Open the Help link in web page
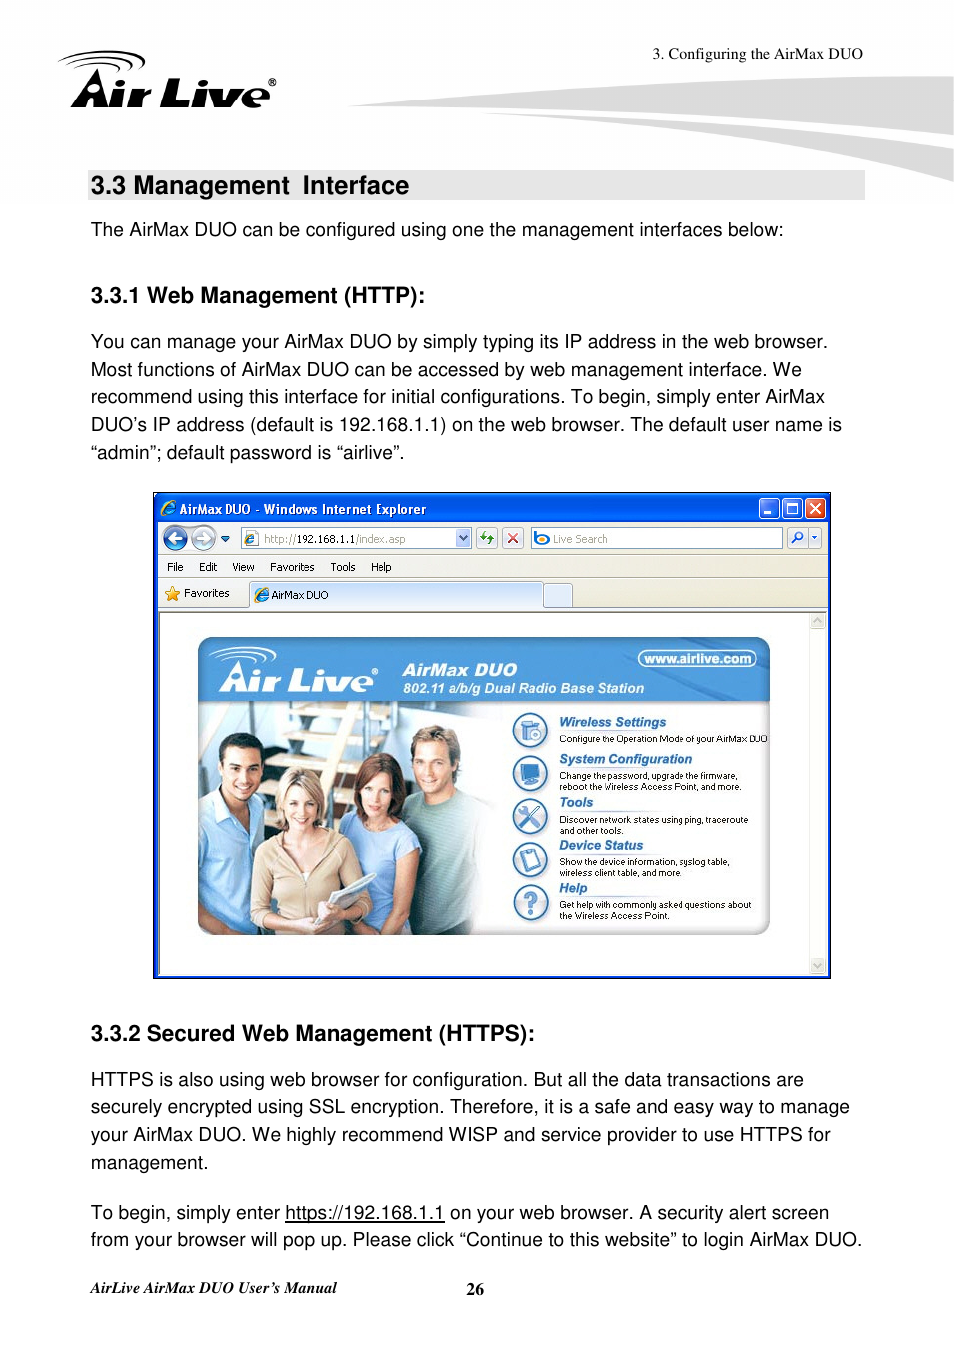 (x=573, y=888)
